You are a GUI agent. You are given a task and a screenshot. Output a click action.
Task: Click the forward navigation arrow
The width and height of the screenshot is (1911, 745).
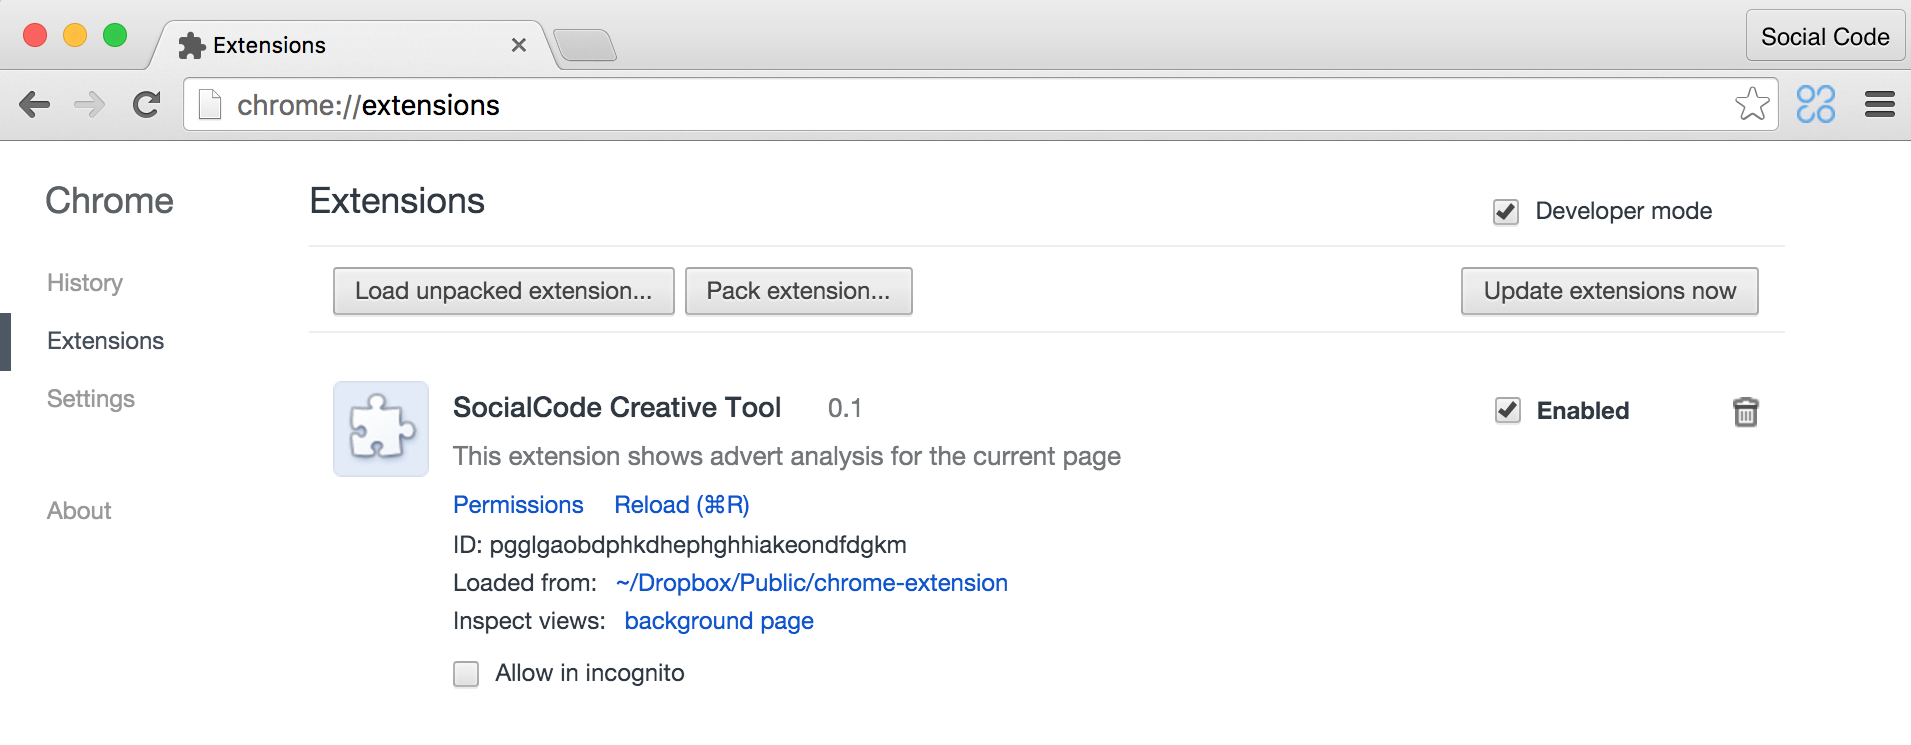click(90, 105)
